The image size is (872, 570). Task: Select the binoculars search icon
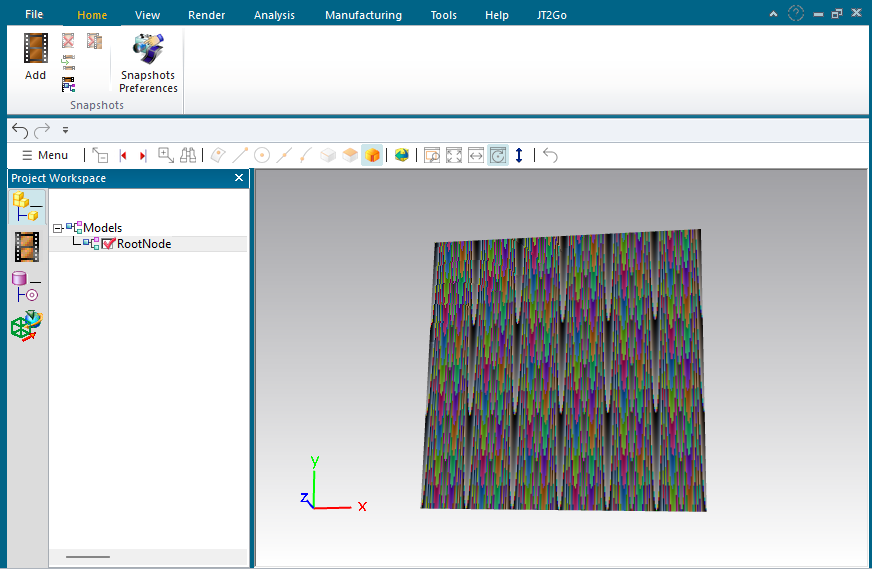coord(188,155)
